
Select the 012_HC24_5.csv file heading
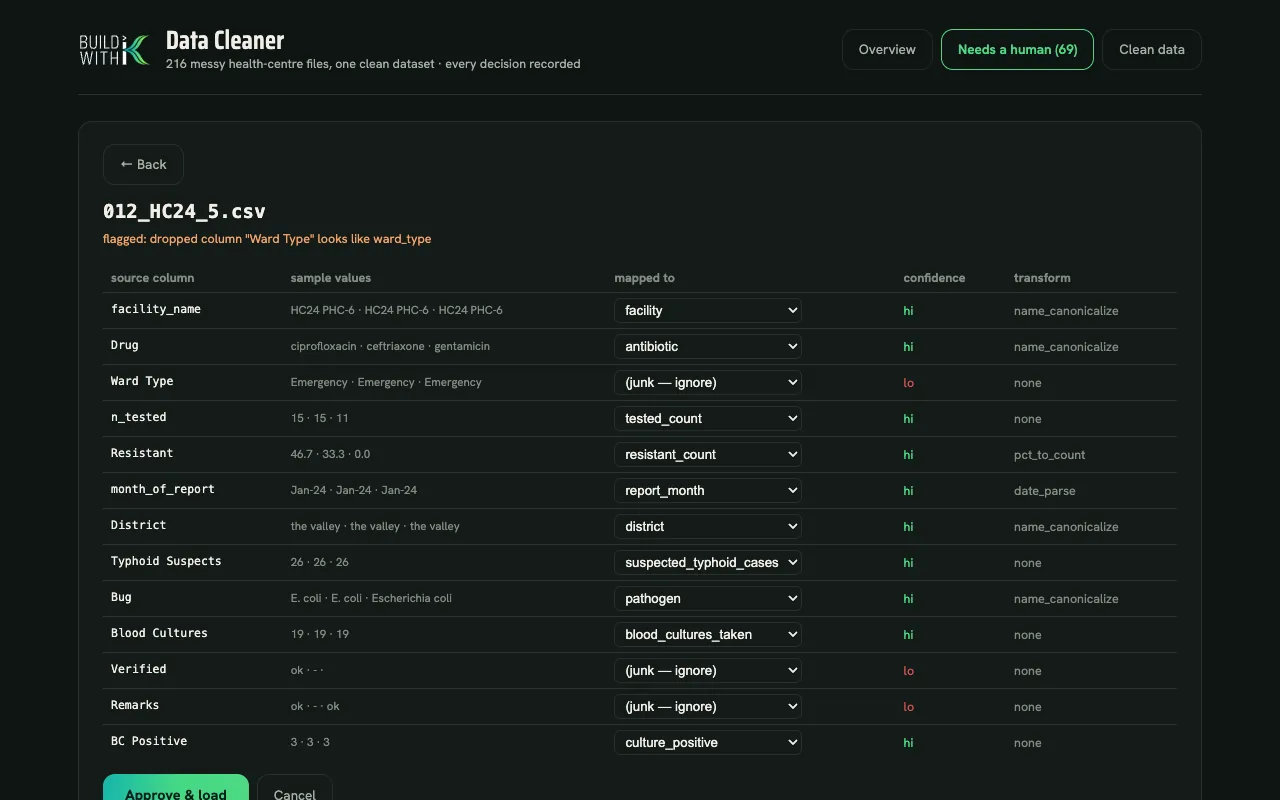(x=184, y=211)
